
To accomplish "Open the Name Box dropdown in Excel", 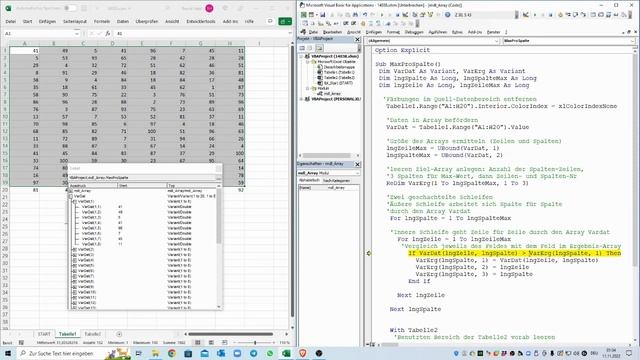I will pos(77,33).
